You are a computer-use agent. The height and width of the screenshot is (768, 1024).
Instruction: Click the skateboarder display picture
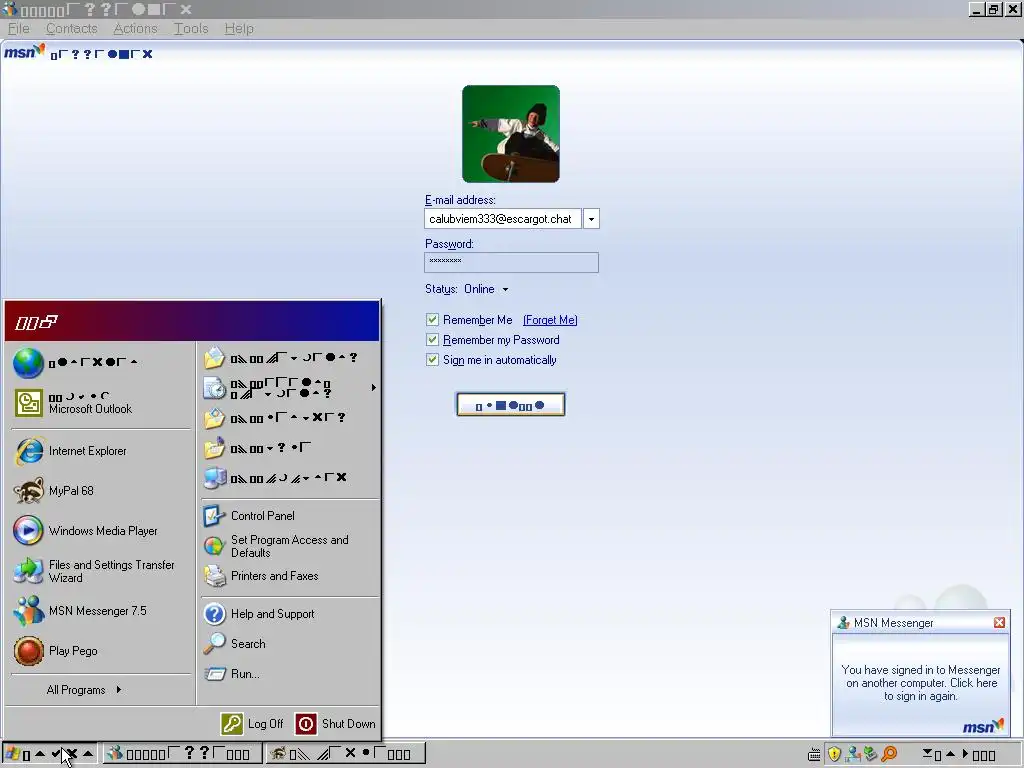pyautogui.click(x=511, y=134)
